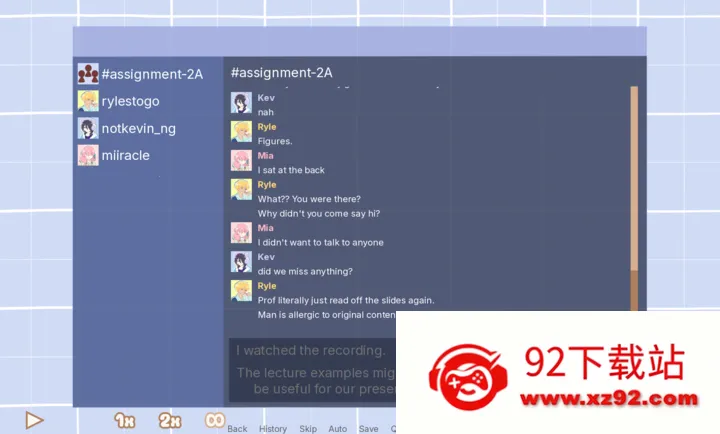Set text speed to 2x
The width and height of the screenshot is (720, 434).
tap(170, 421)
